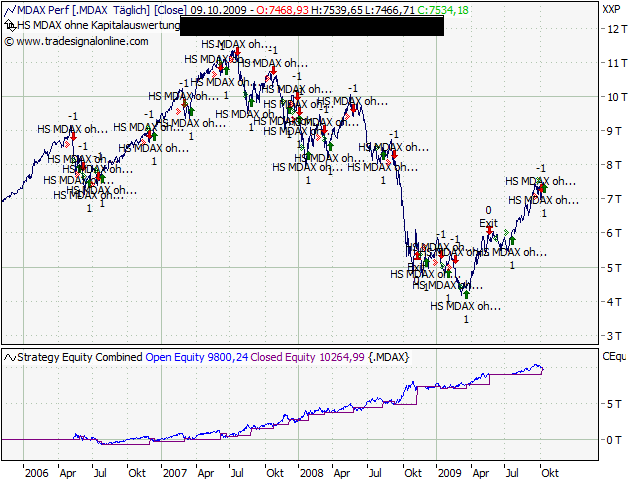Click the [Close] price field label

tap(170, 10)
